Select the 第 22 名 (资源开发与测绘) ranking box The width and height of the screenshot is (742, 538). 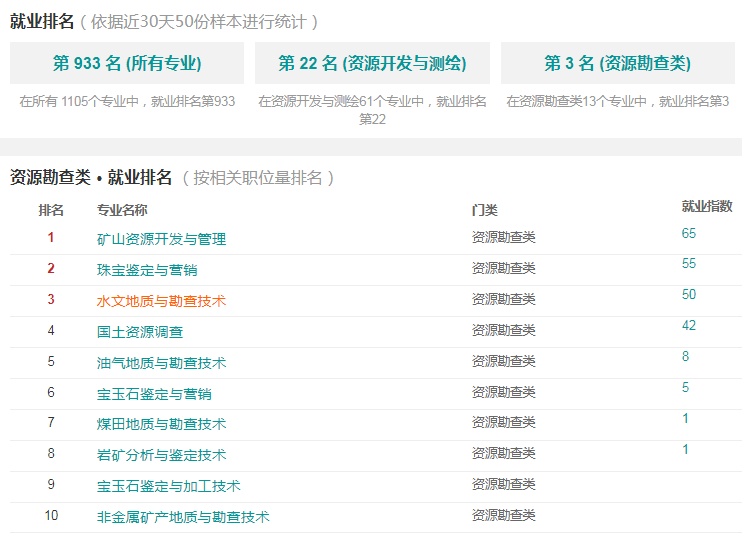(x=372, y=63)
